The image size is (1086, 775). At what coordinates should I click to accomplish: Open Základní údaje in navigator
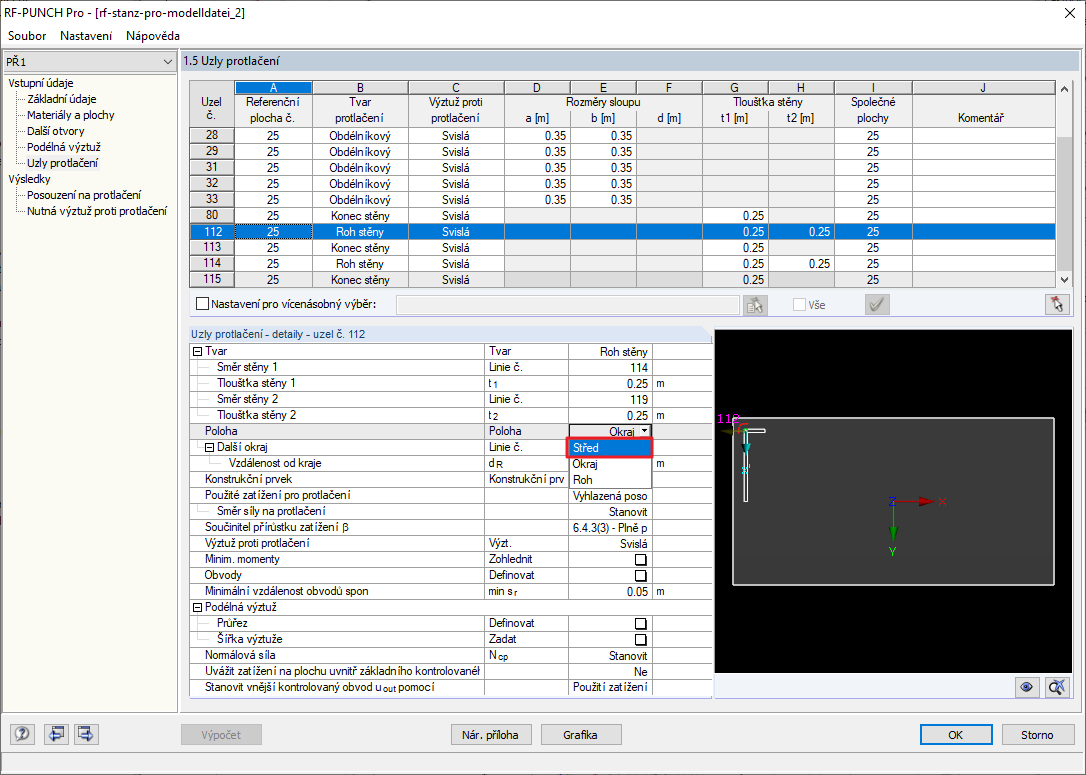pos(62,99)
